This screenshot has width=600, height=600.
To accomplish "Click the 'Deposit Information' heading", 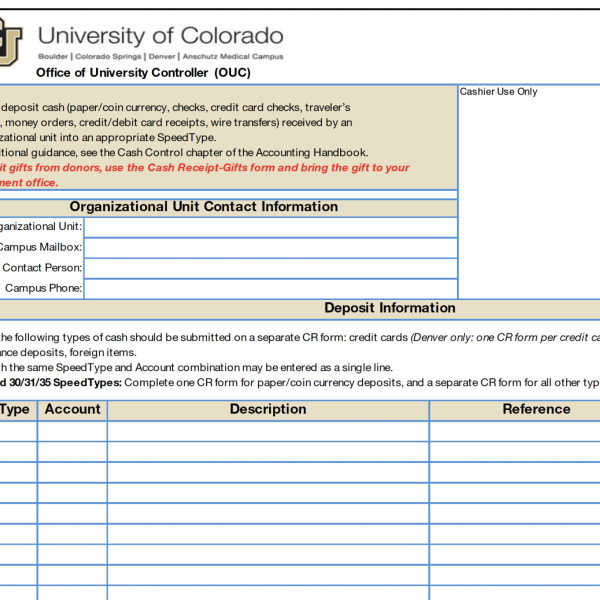I will [x=390, y=308].
